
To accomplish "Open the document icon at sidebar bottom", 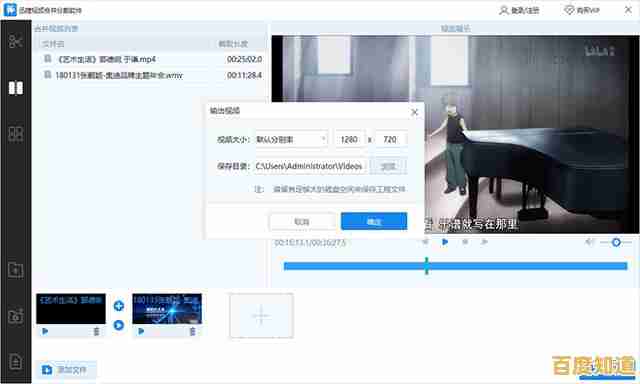I will click(16, 362).
